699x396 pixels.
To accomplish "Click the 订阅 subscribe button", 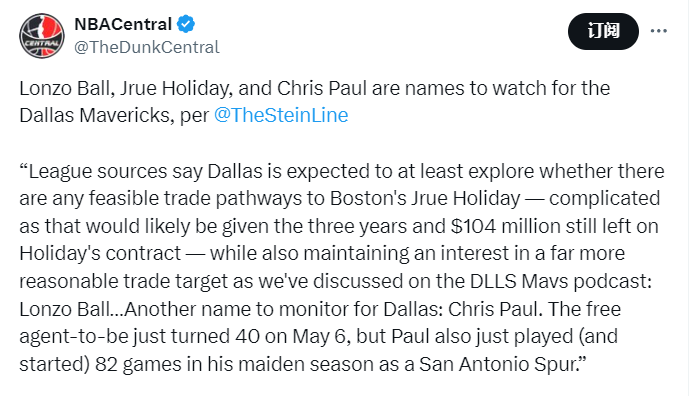I will (603, 31).
